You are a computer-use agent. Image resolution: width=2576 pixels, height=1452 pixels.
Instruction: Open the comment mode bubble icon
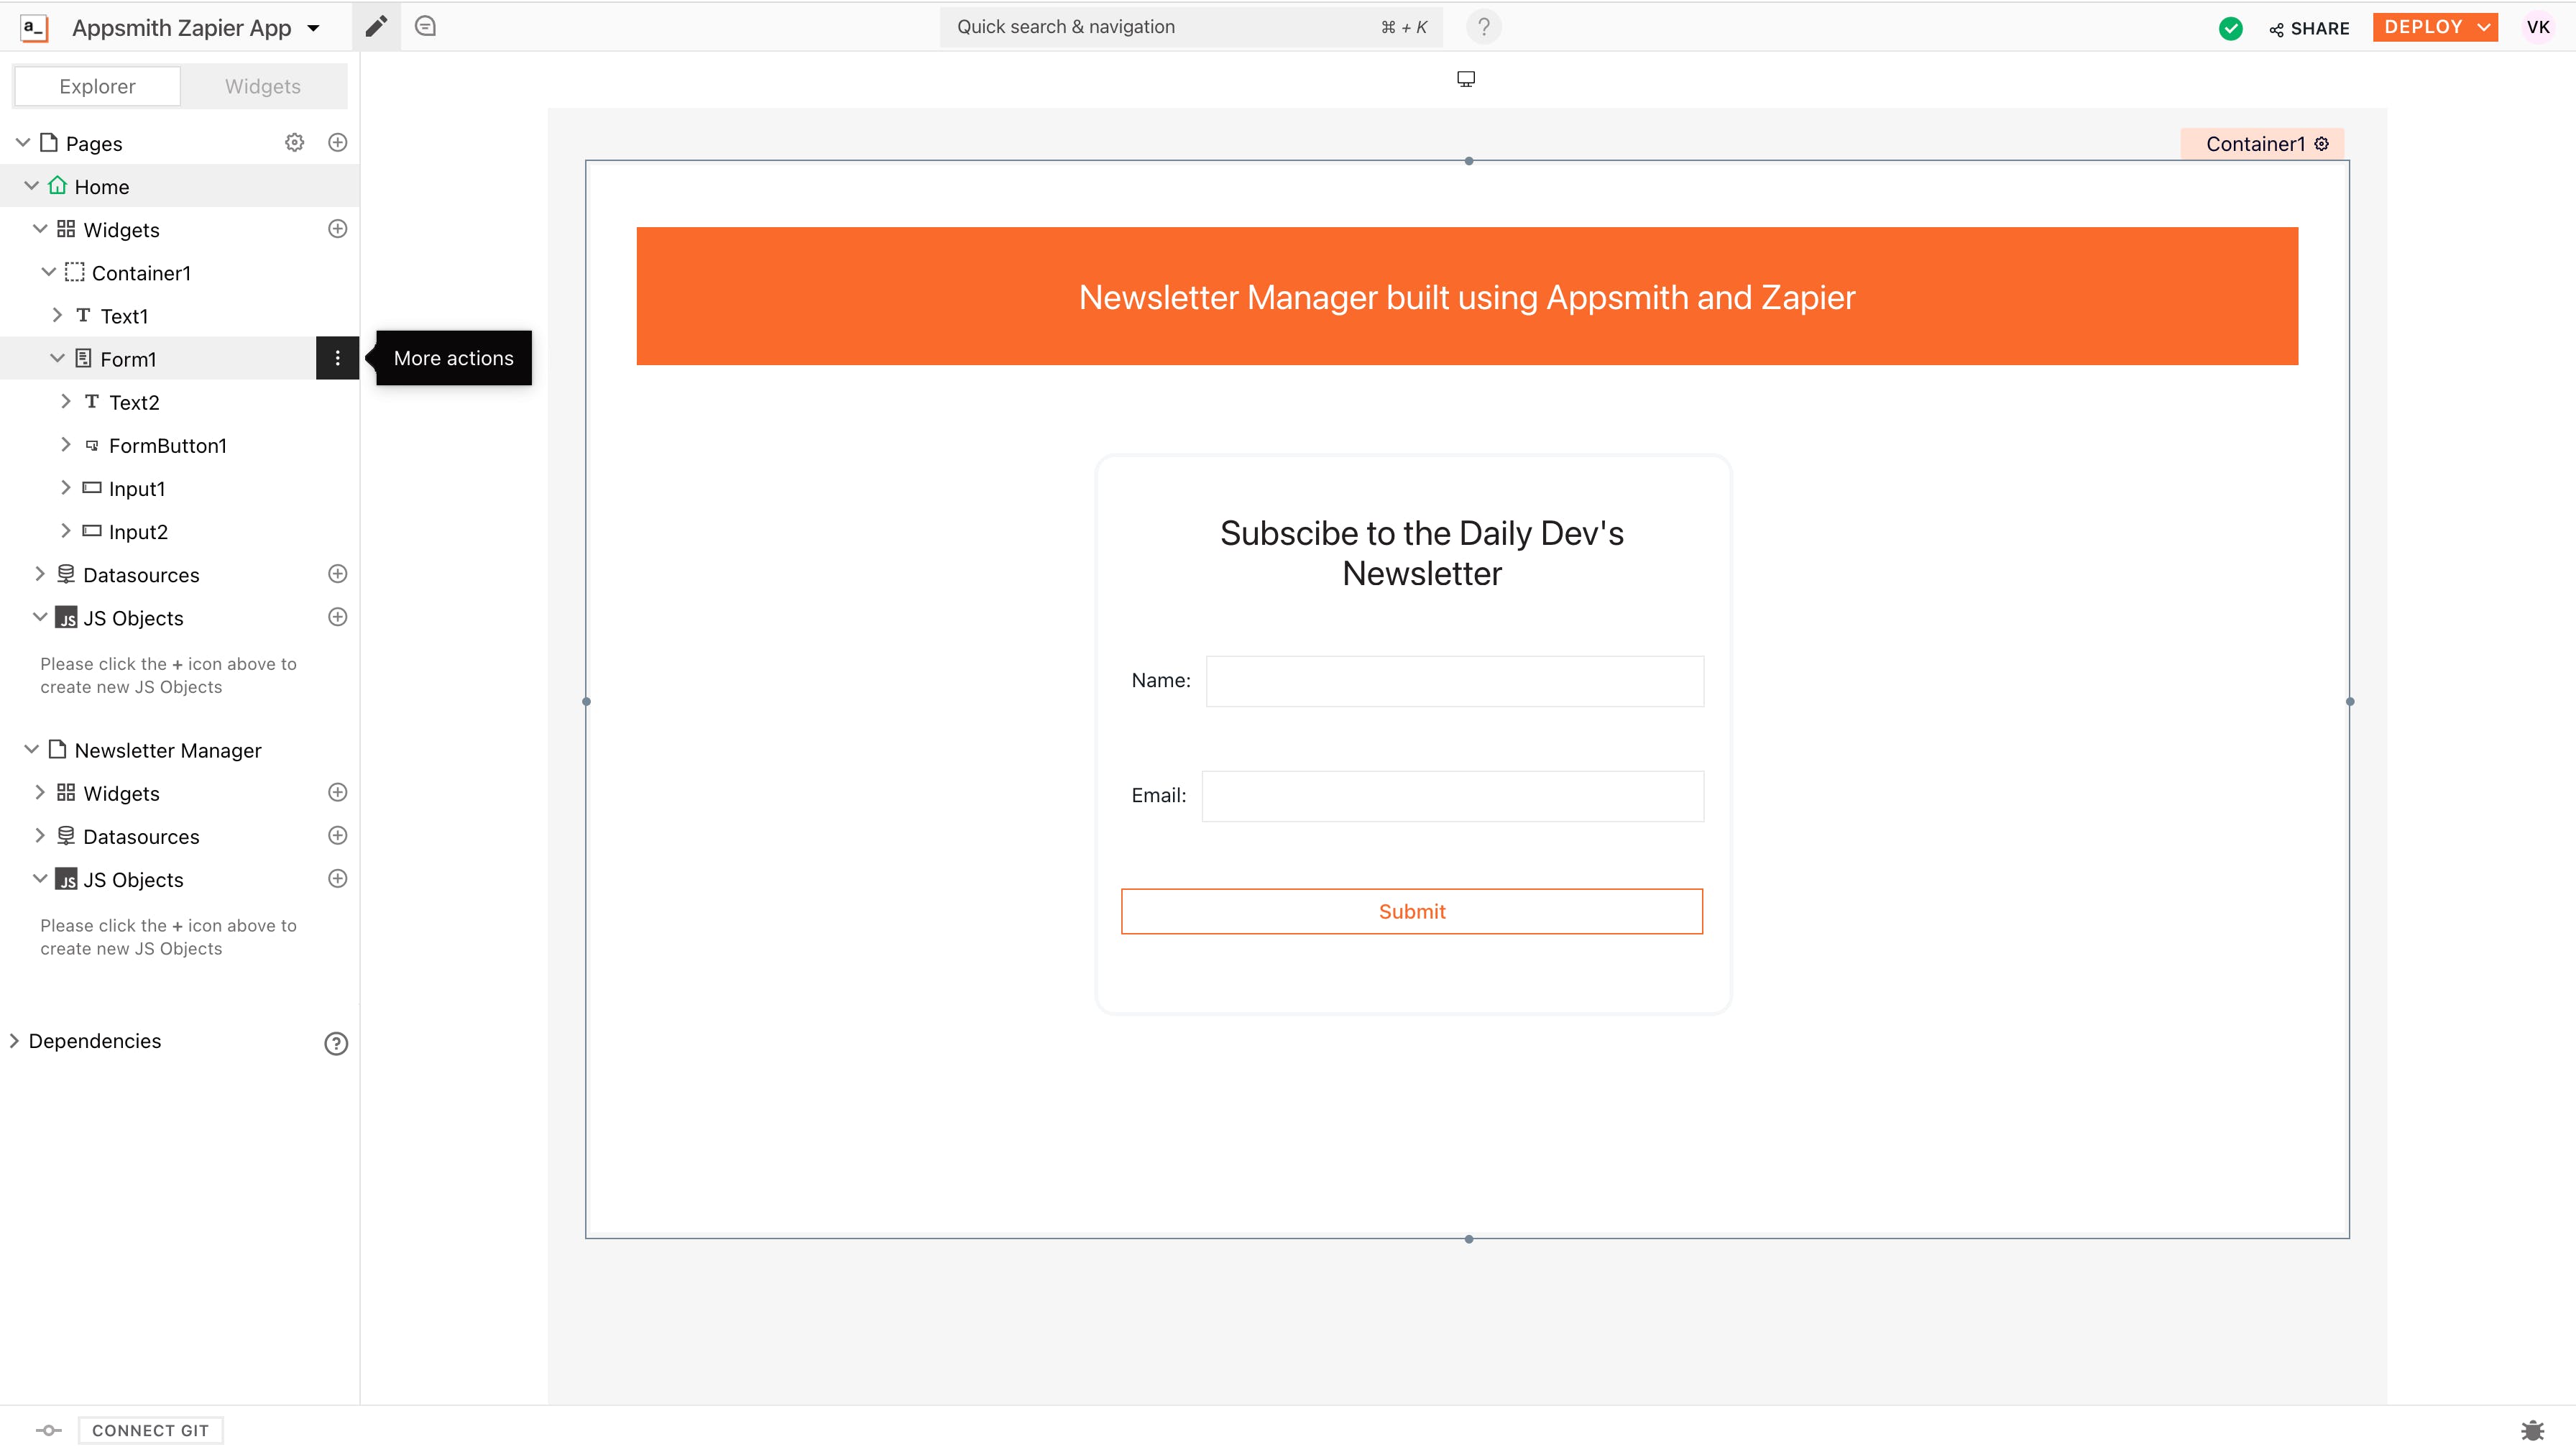425,27
